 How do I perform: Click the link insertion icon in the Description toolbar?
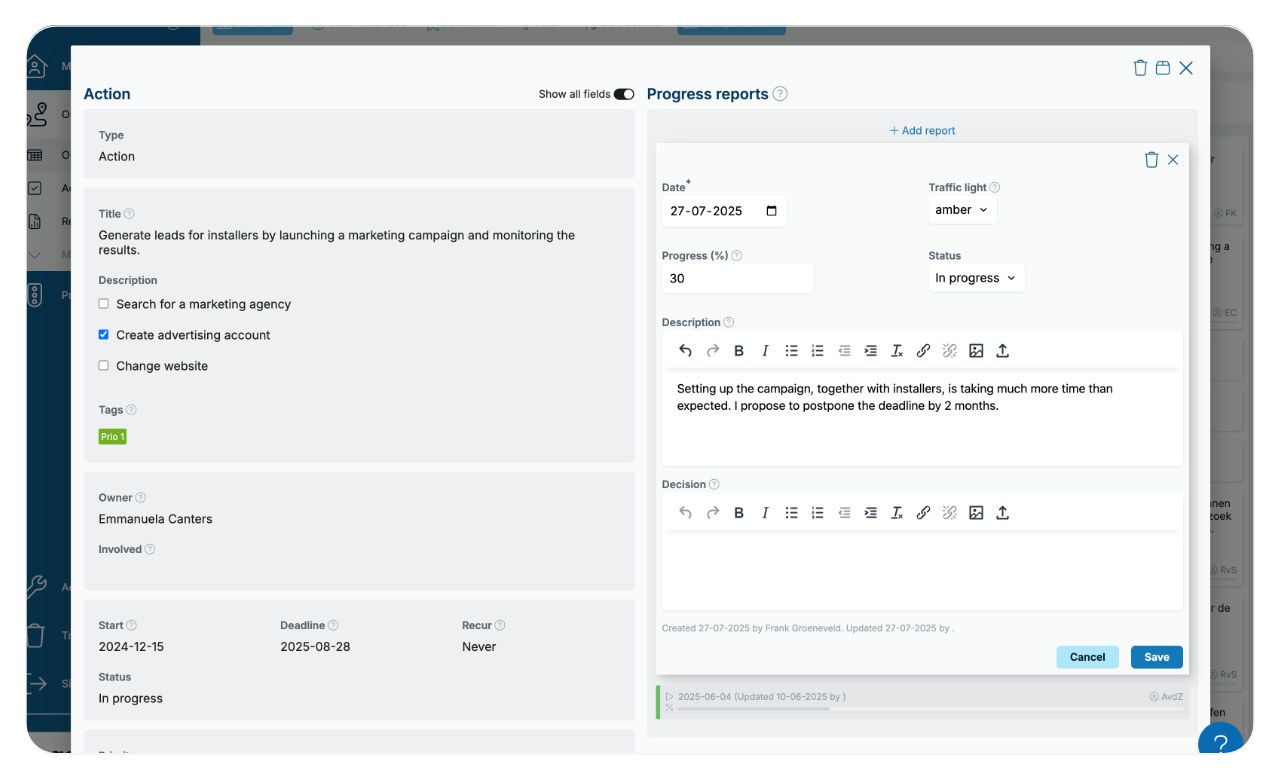coord(923,350)
